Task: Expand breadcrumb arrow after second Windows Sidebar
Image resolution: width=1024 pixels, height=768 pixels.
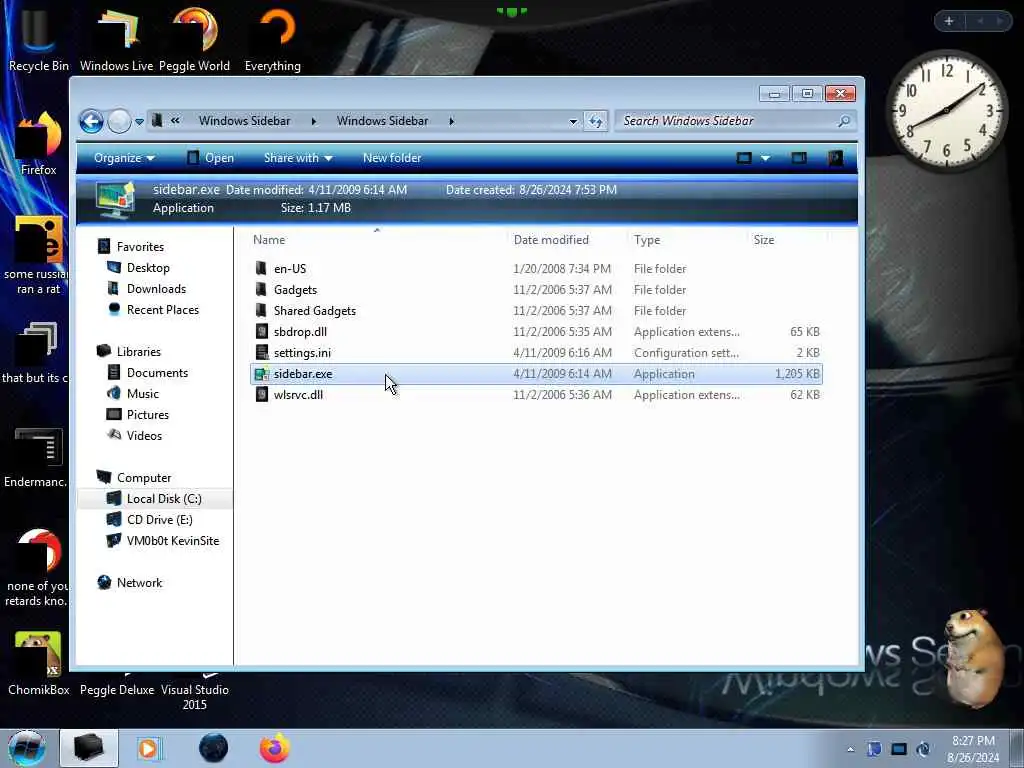Action: point(451,121)
